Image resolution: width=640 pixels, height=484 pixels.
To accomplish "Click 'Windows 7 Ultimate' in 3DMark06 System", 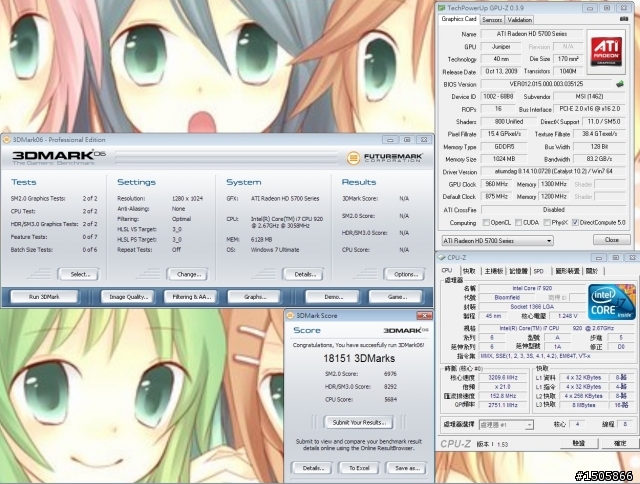I will pos(275,250).
